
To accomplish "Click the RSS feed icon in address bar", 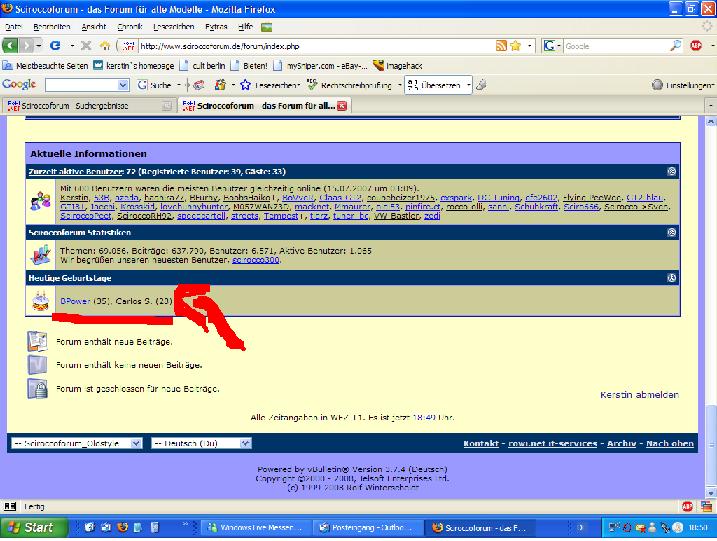I will pyautogui.click(x=502, y=46).
